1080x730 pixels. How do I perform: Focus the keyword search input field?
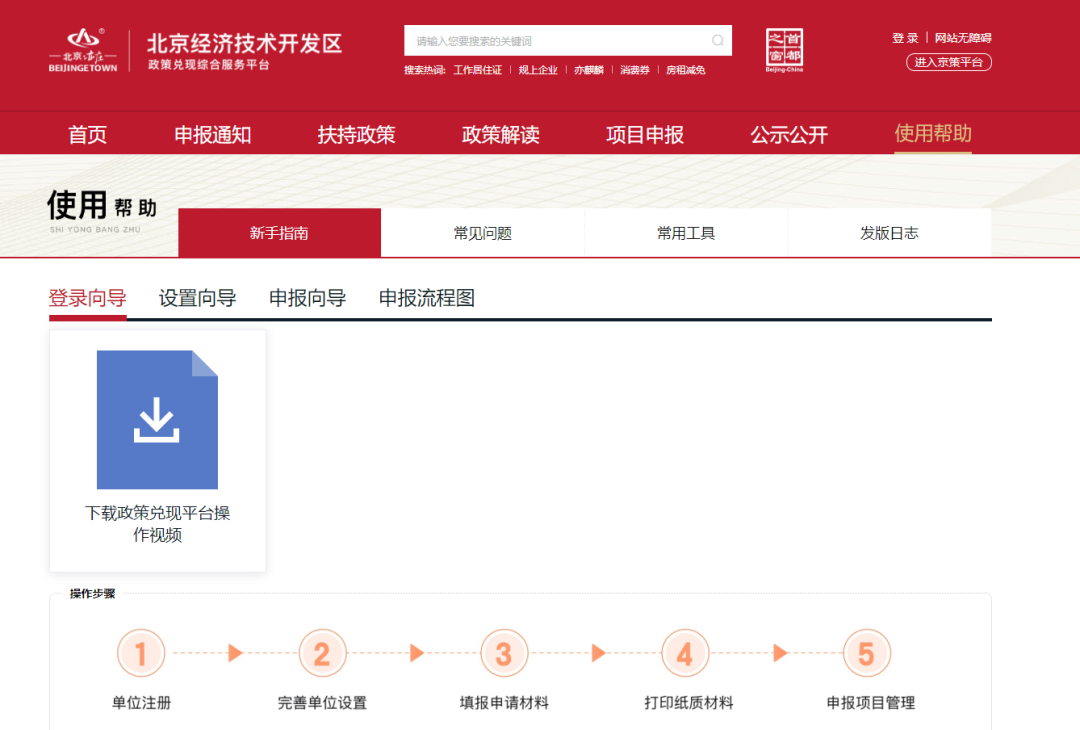tap(560, 41)
